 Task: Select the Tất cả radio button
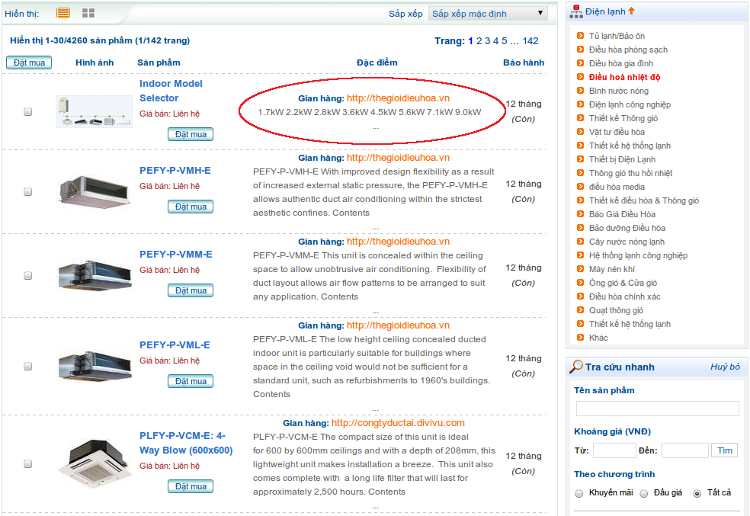coord(697,493)
